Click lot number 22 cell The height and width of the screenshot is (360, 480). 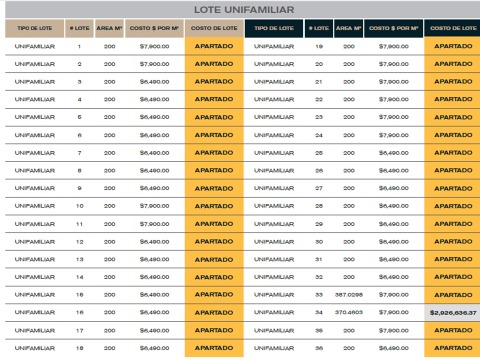point(319,99)
